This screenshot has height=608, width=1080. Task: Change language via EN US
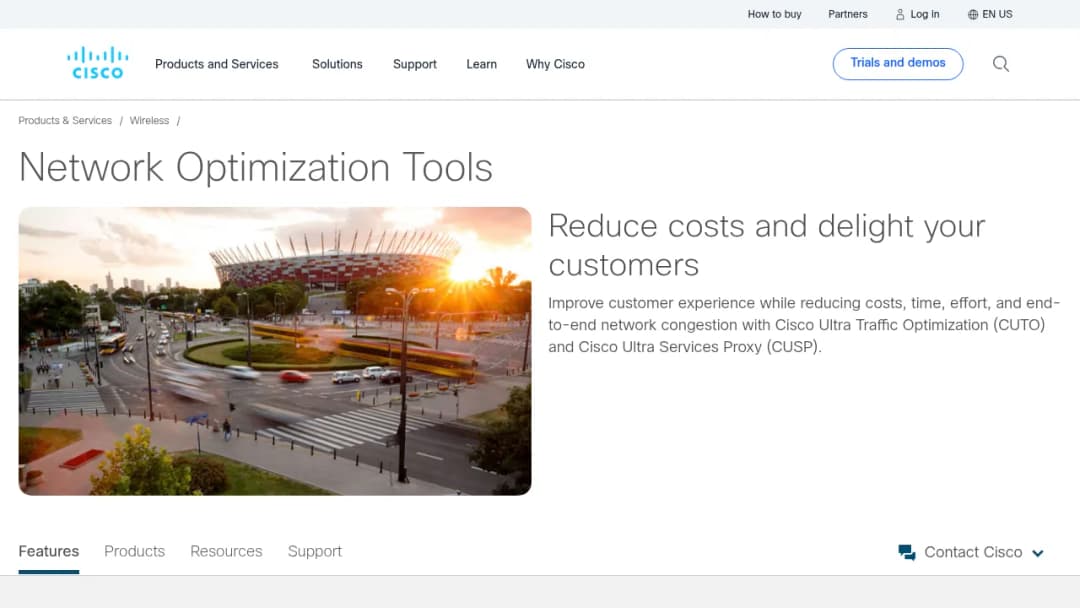point(997,14)
